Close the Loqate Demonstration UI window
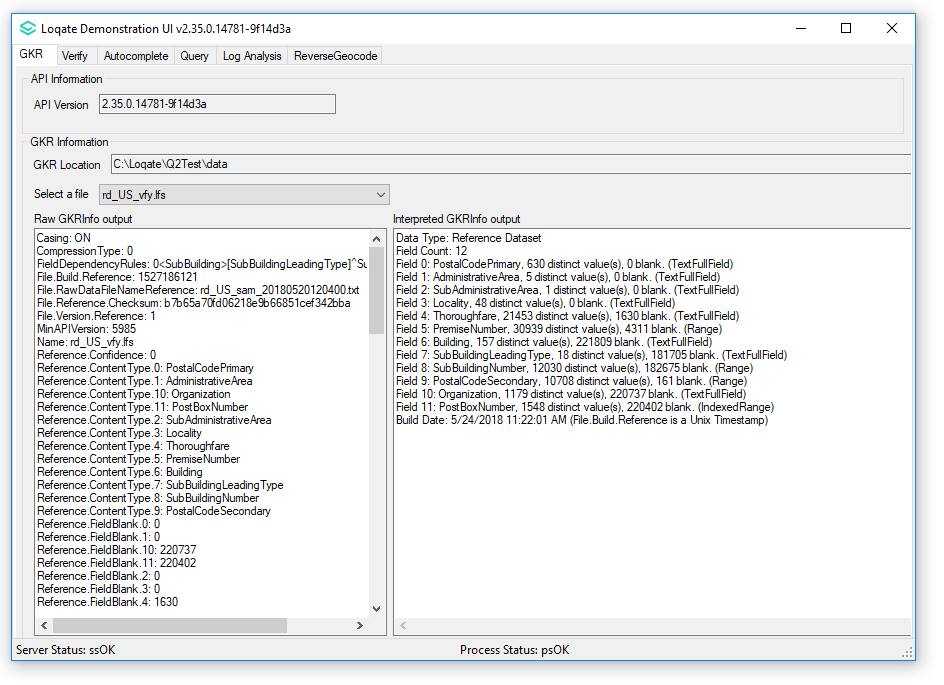The width and height of the screenshot is (944, 685). pos(892,28)
